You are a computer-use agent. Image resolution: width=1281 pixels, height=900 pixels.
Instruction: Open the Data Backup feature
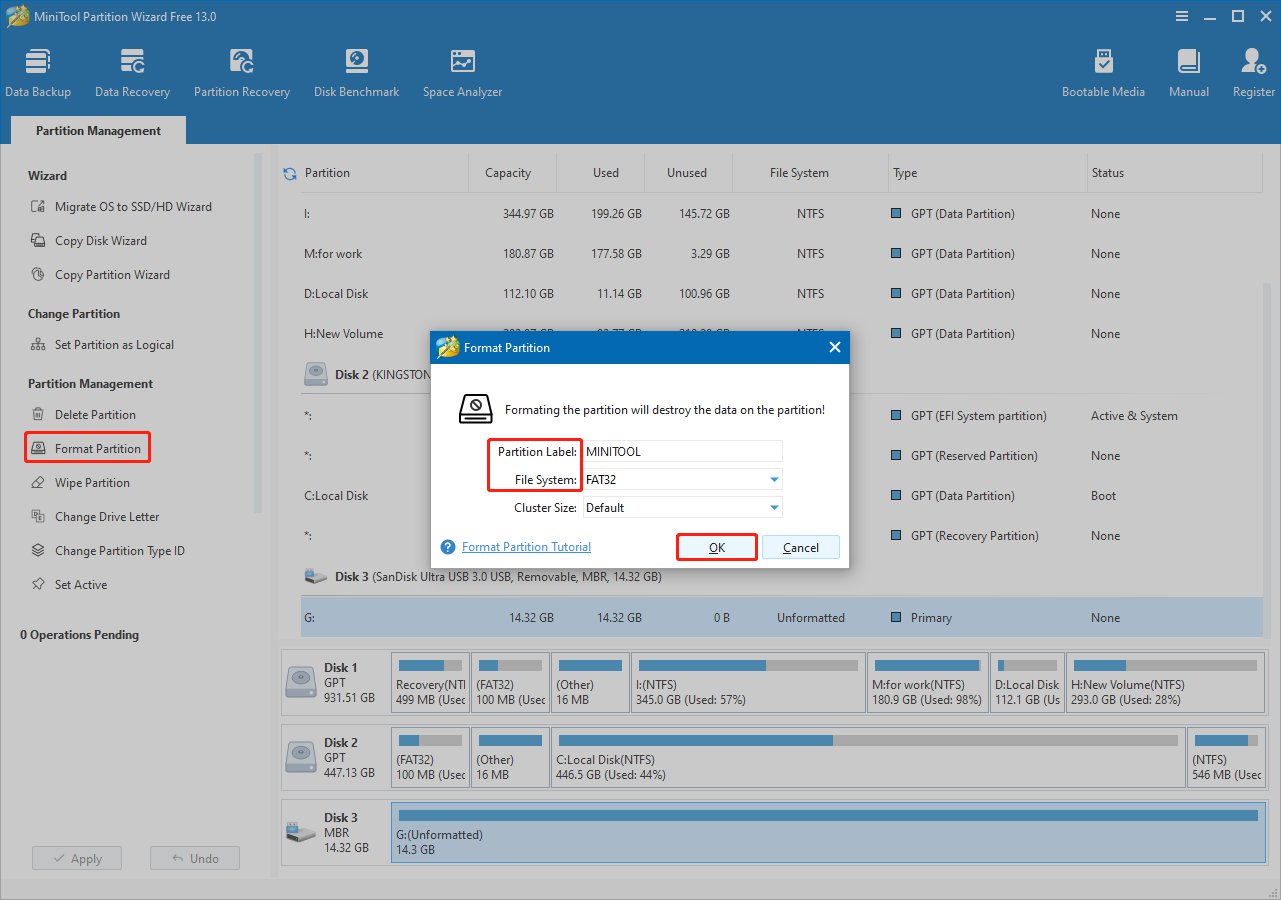(38, 70)
